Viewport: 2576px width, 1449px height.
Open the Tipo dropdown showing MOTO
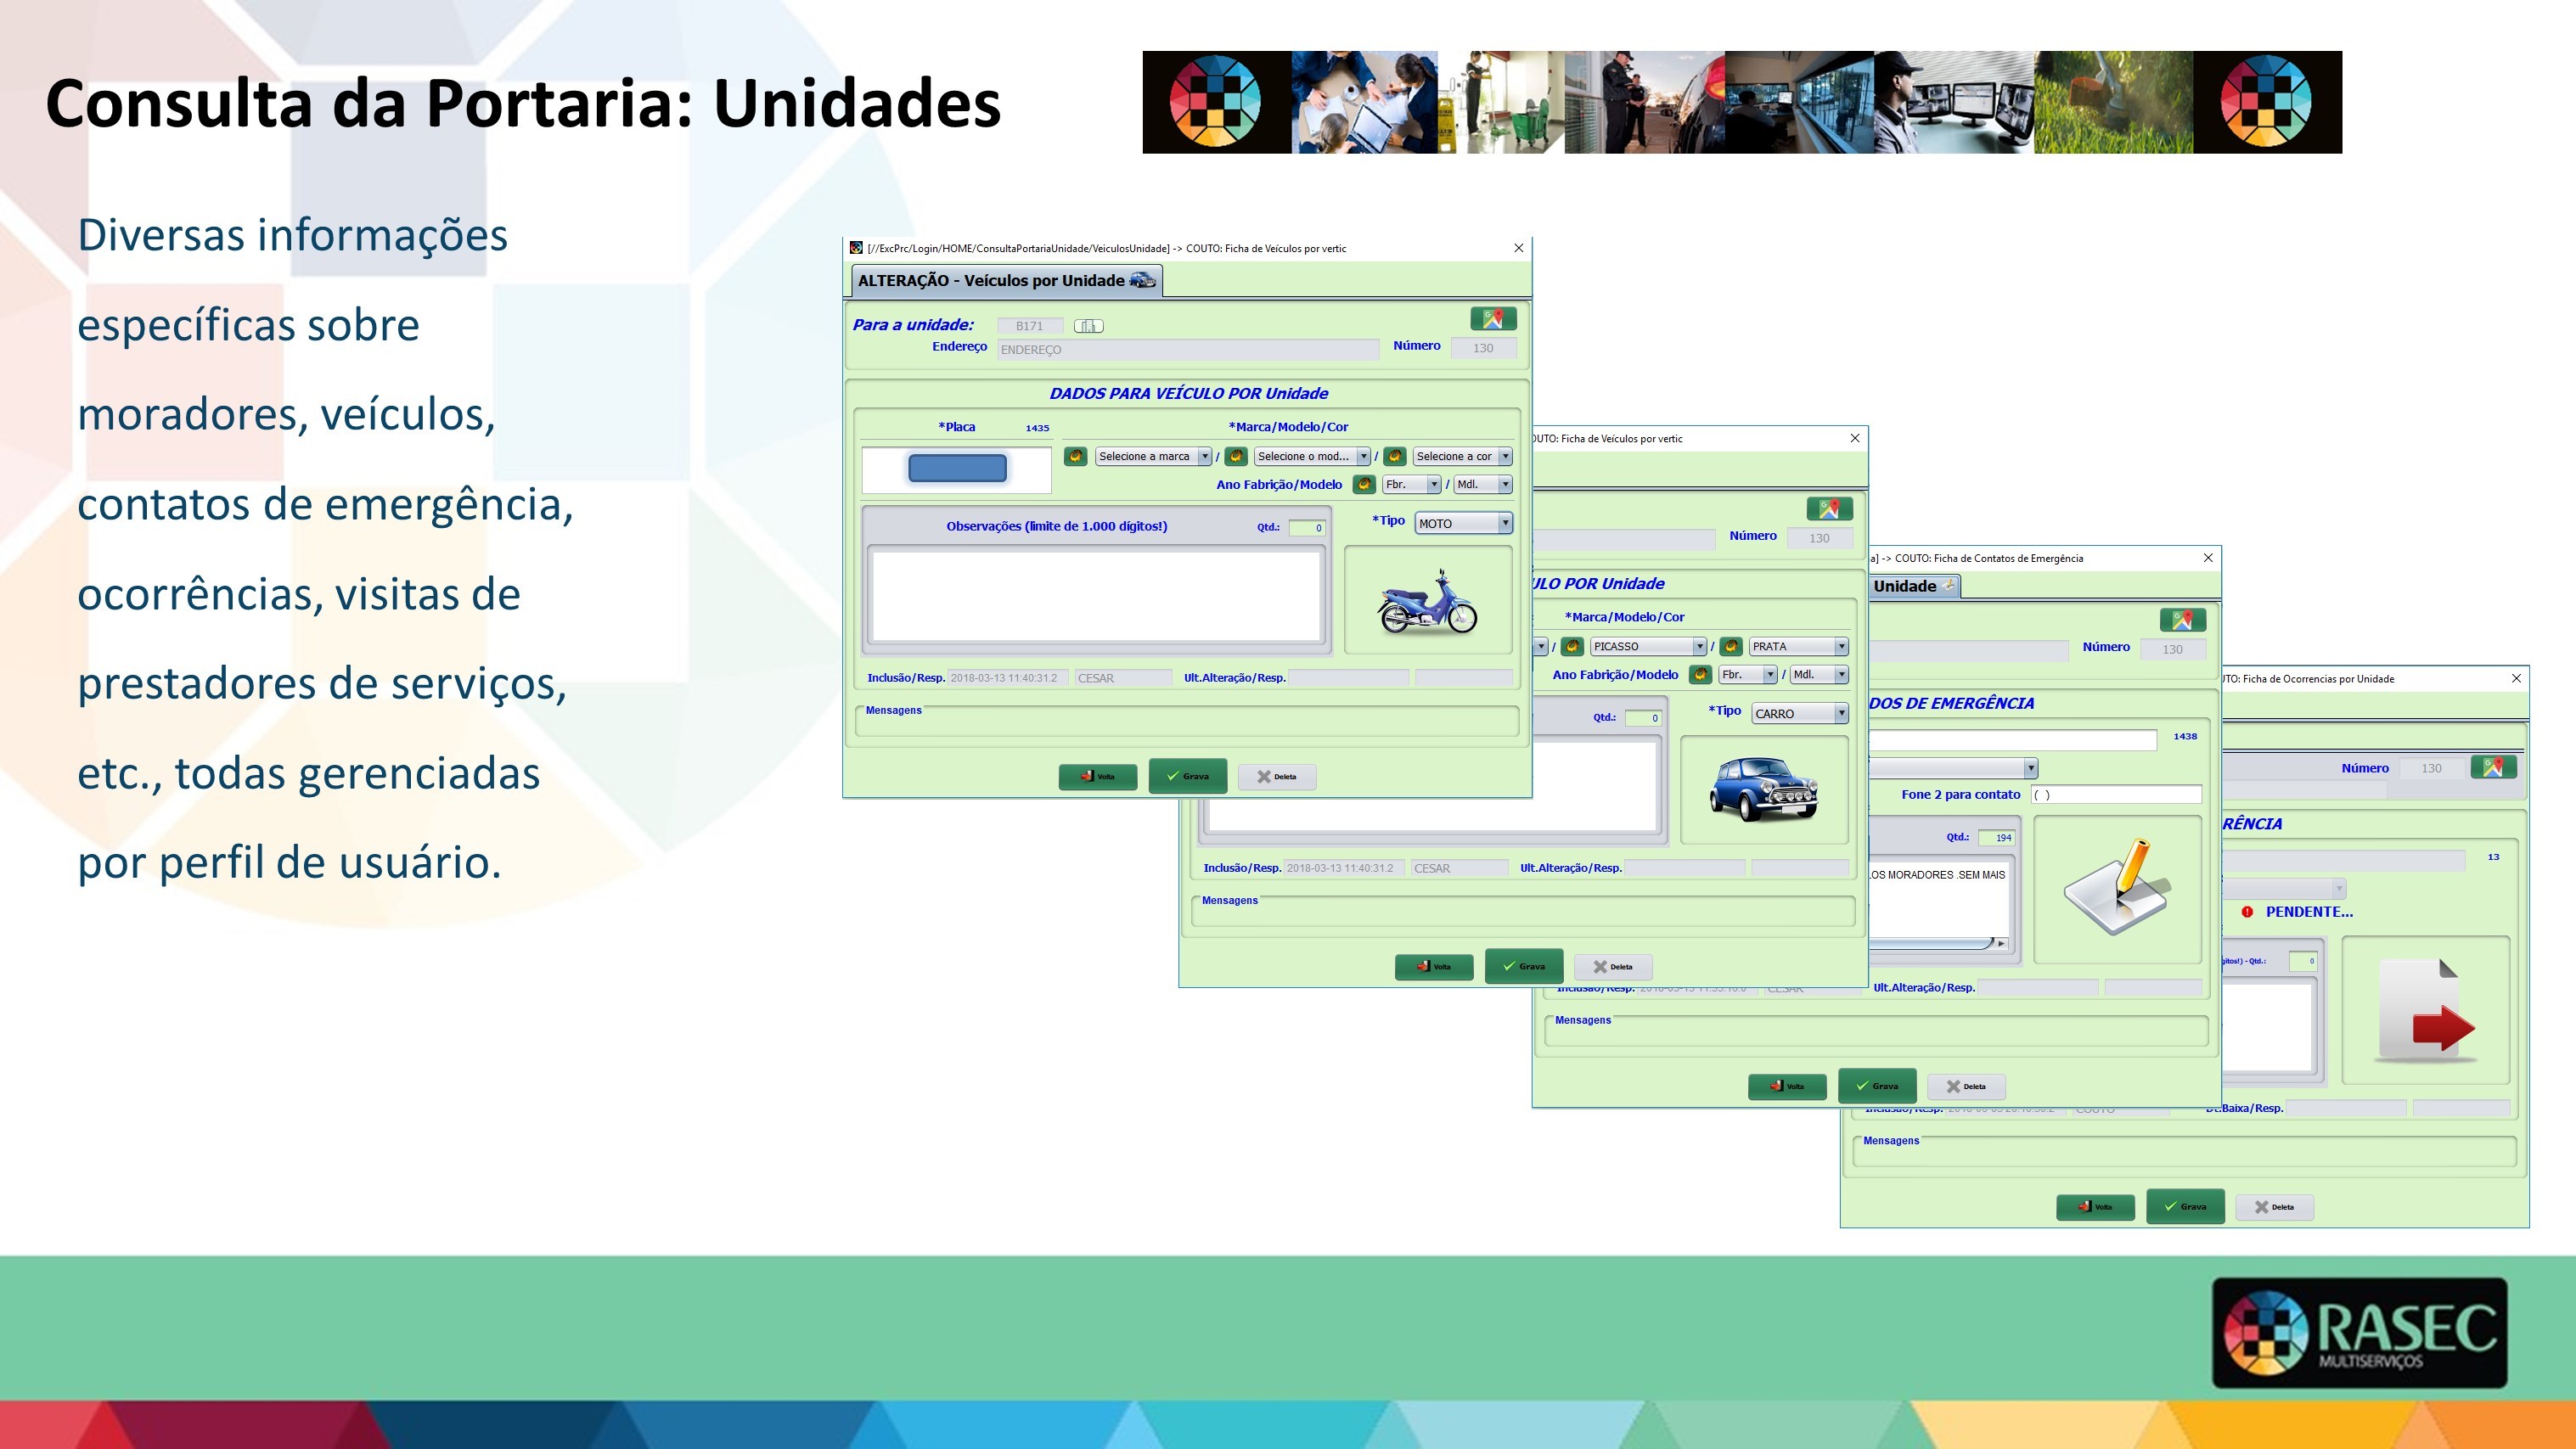tap(1463, 522)
